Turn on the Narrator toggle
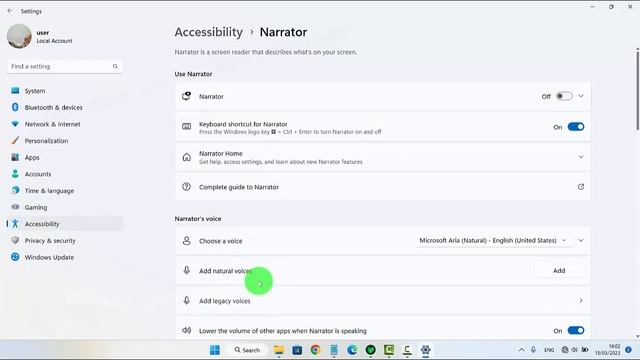The image size is (640, 360). point(564,96)
